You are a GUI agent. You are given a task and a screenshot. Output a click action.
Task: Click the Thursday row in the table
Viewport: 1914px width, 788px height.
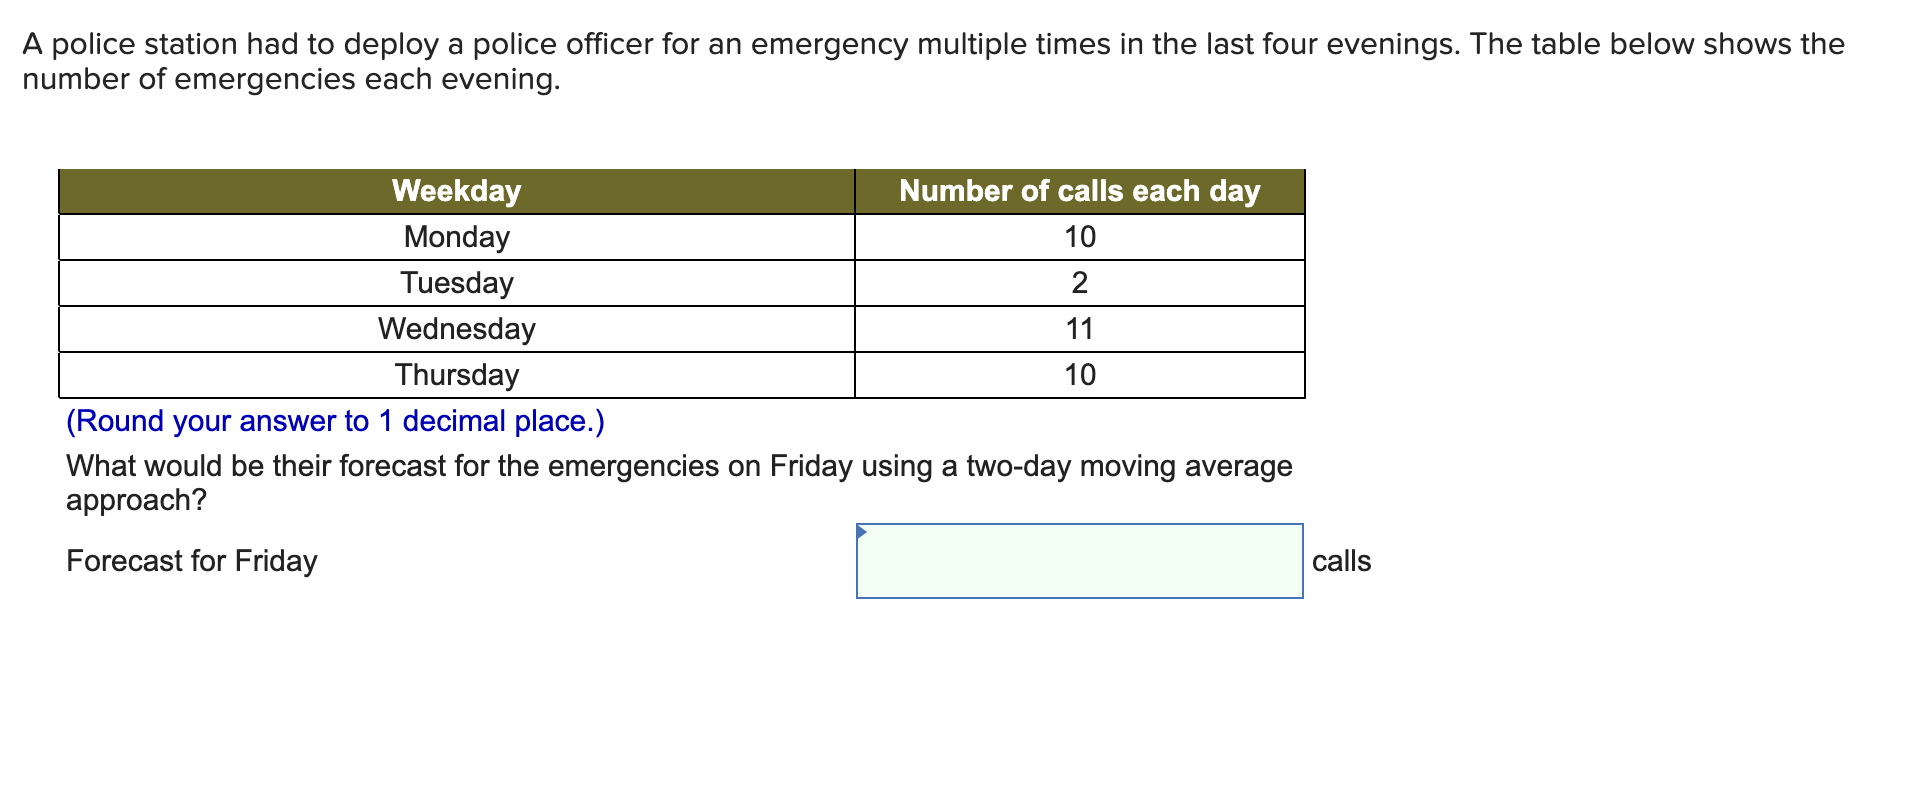(x=456, y=374)
